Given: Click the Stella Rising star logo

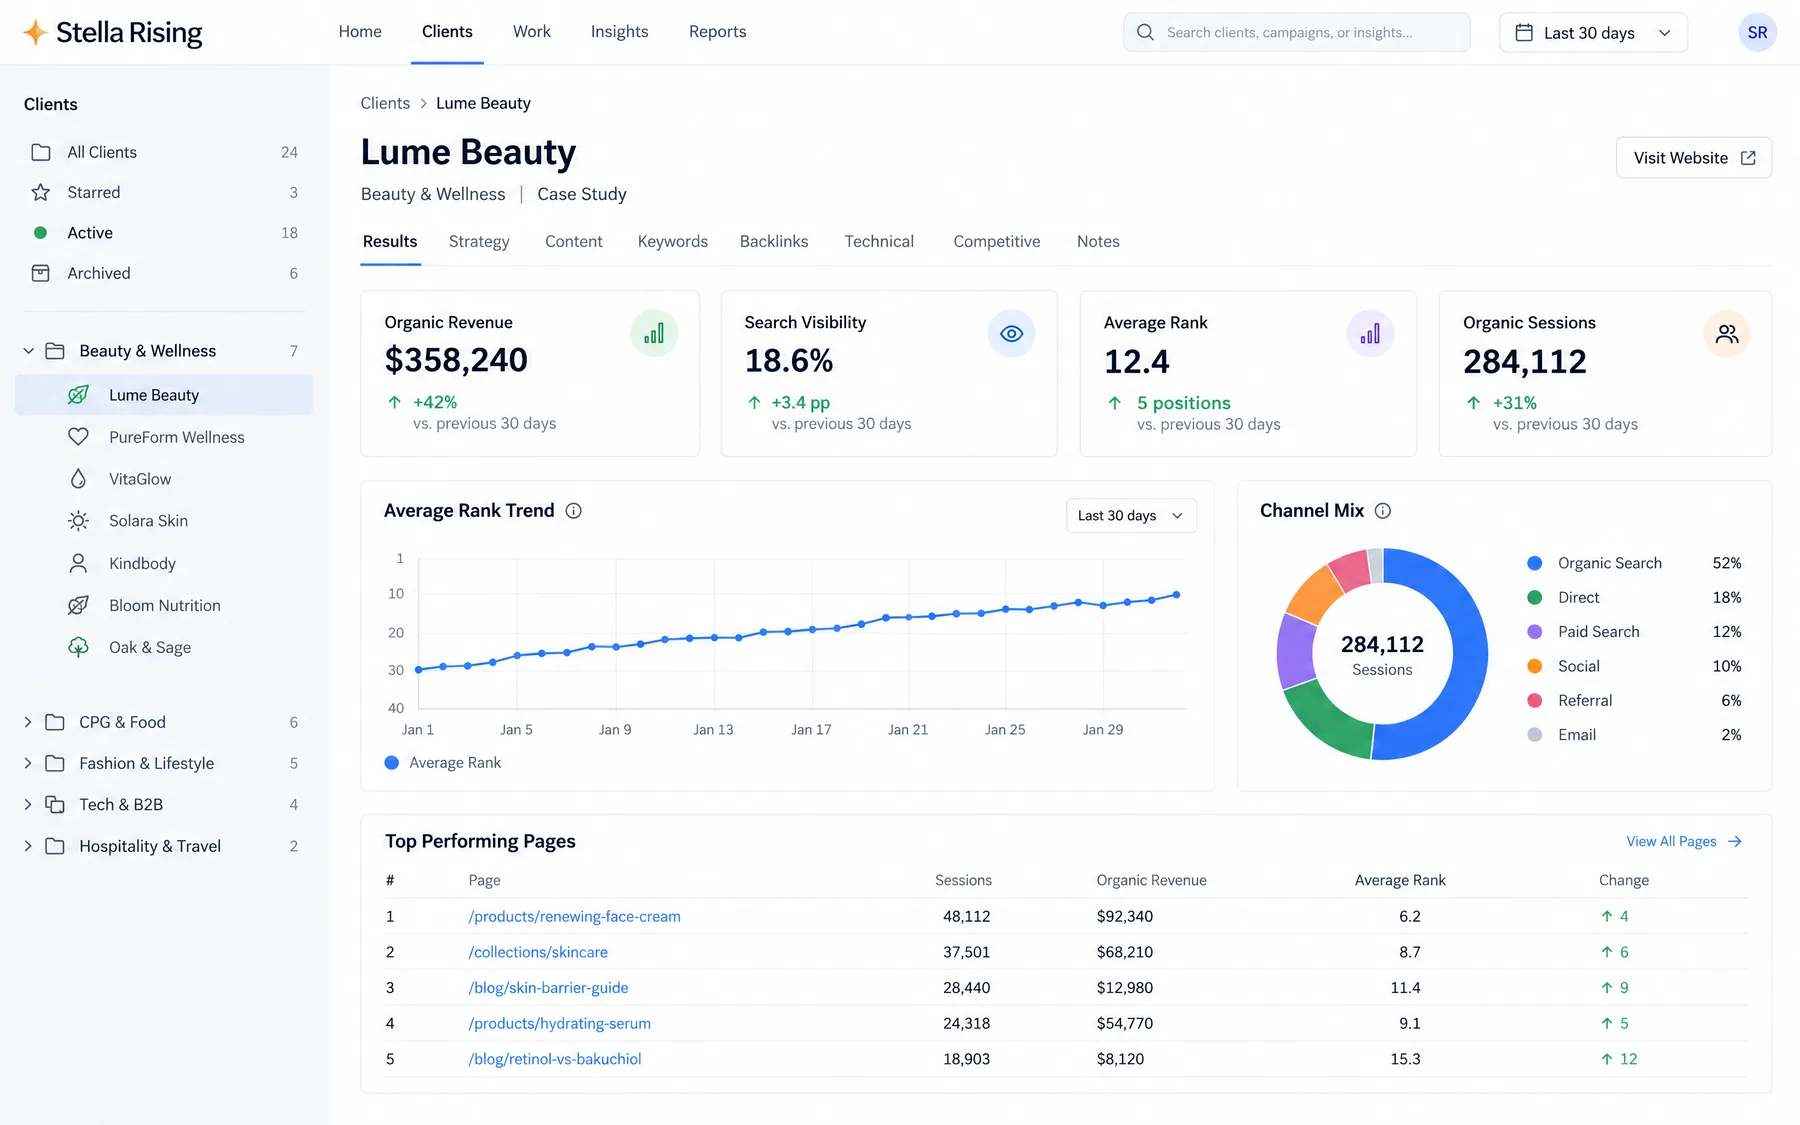Looking at the screenshot, I should 35,33.
